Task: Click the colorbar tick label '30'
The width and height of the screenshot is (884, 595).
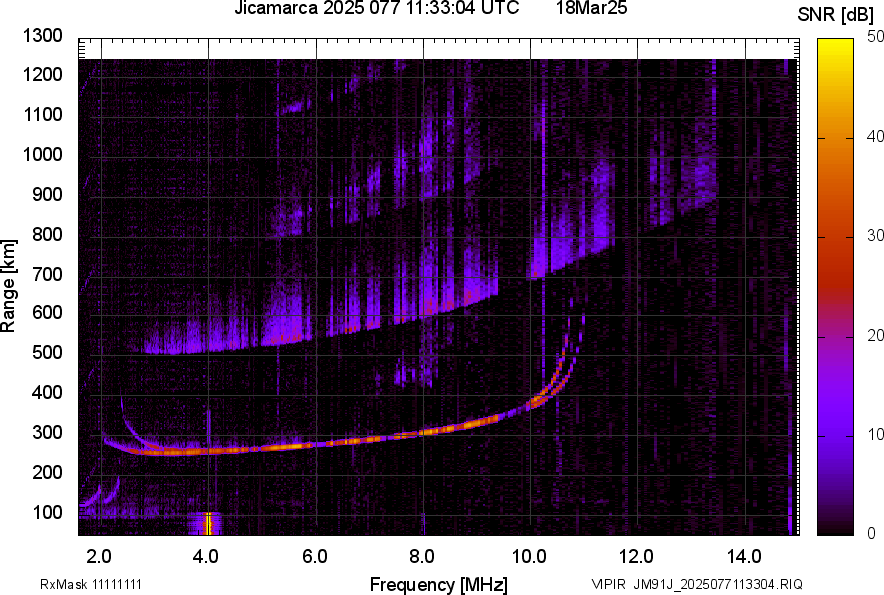Action: point(875,236)
